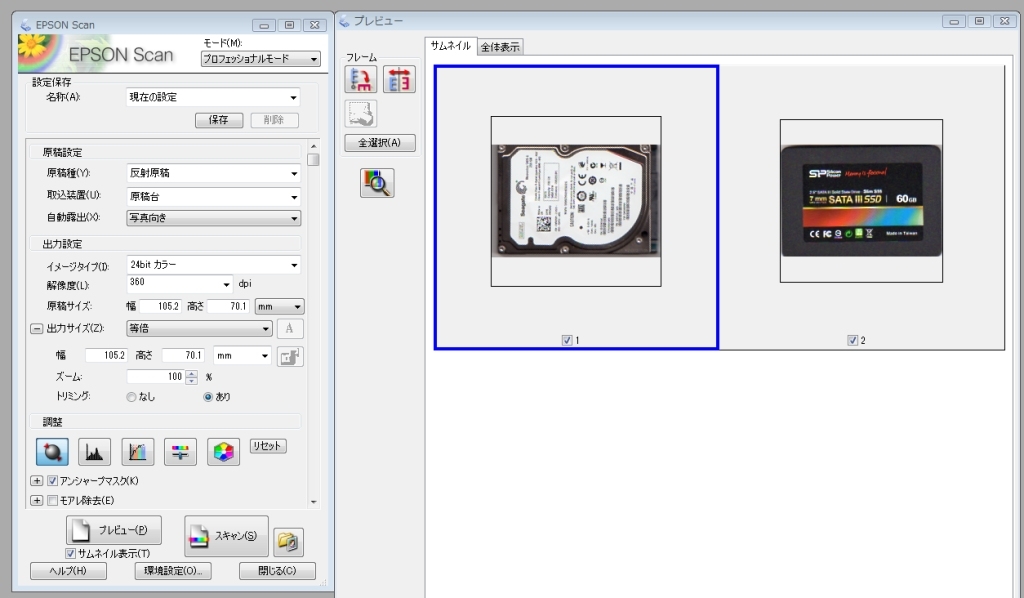Click the 削除 delete button

coord(274,120)
